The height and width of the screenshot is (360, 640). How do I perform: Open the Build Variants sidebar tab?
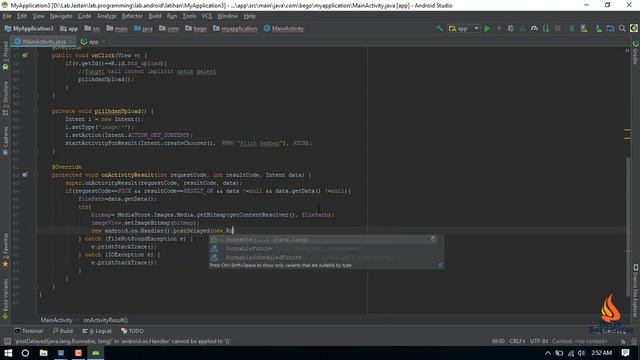coord(5,299)
